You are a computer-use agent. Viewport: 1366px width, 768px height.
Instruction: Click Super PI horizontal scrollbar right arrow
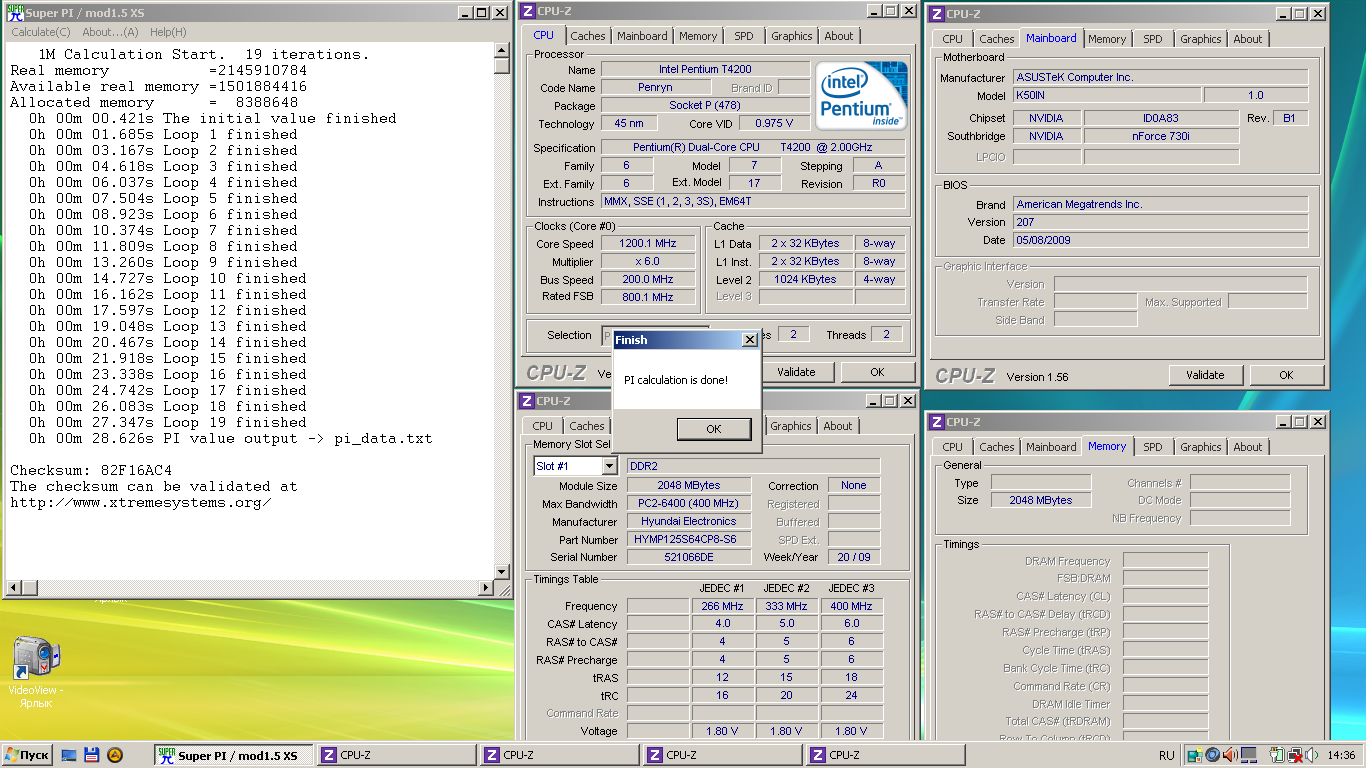486,587
